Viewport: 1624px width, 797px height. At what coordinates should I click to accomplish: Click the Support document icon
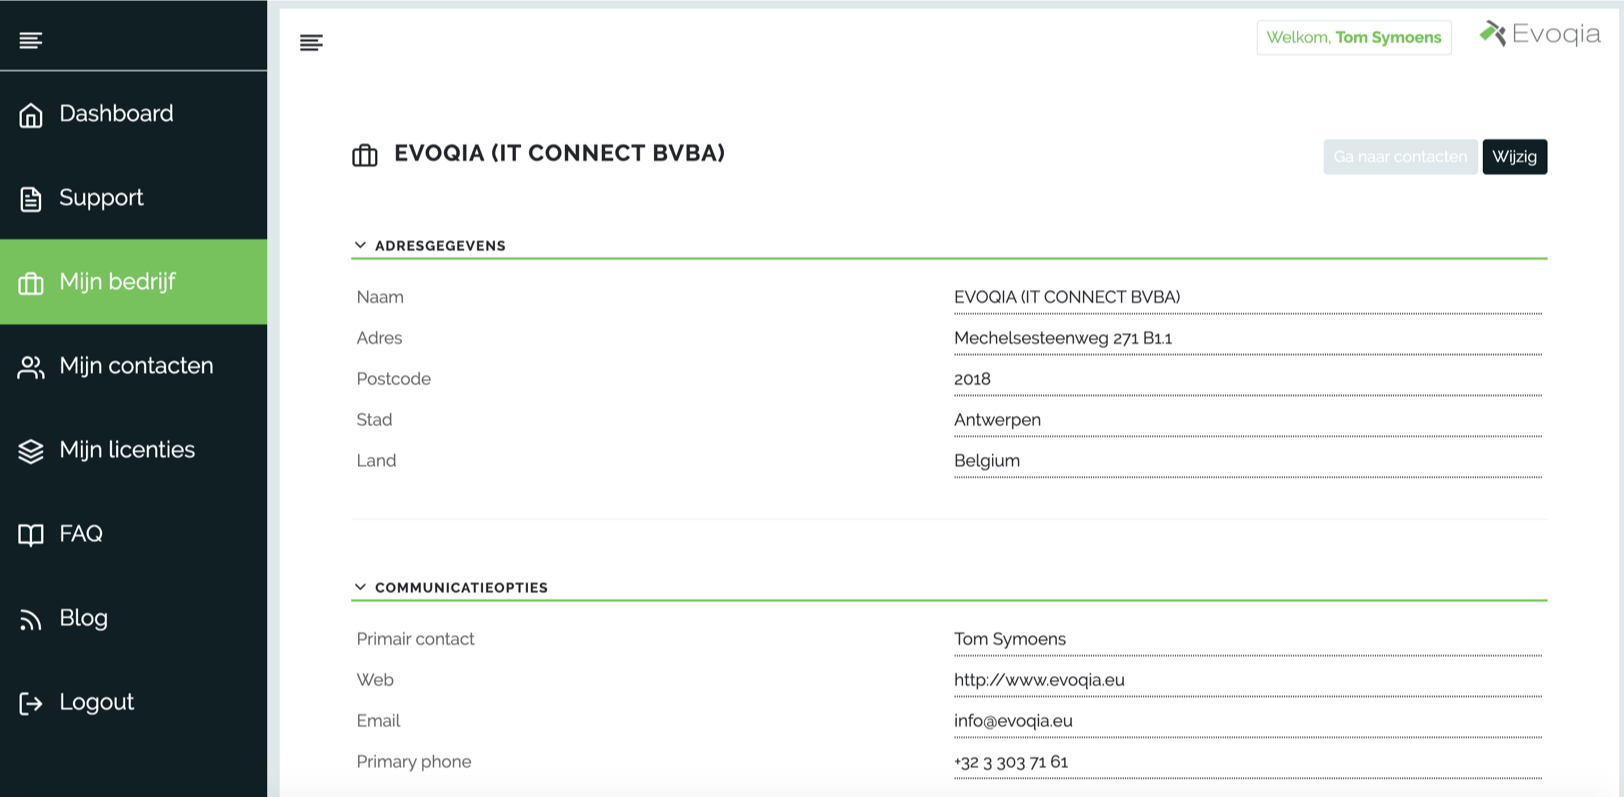31,199
